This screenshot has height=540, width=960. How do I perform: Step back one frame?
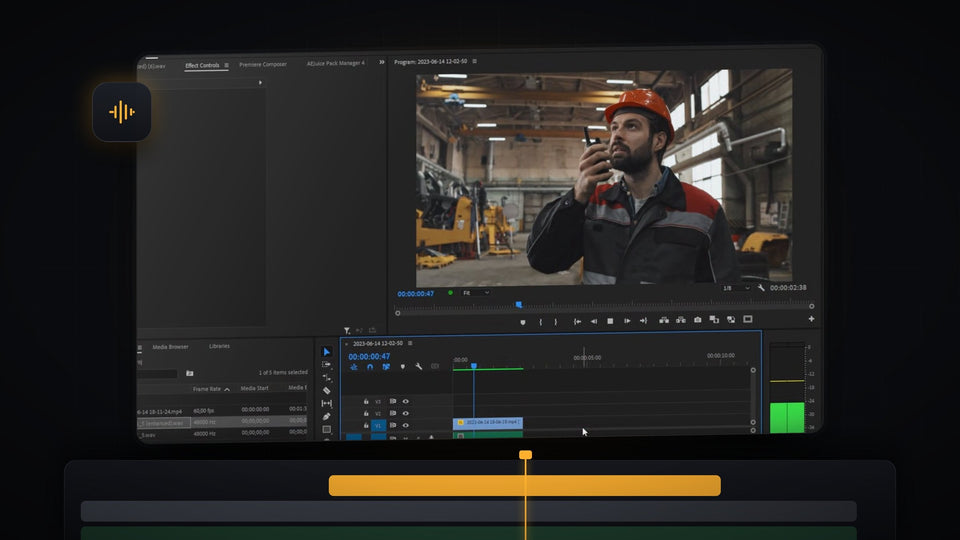593,321
